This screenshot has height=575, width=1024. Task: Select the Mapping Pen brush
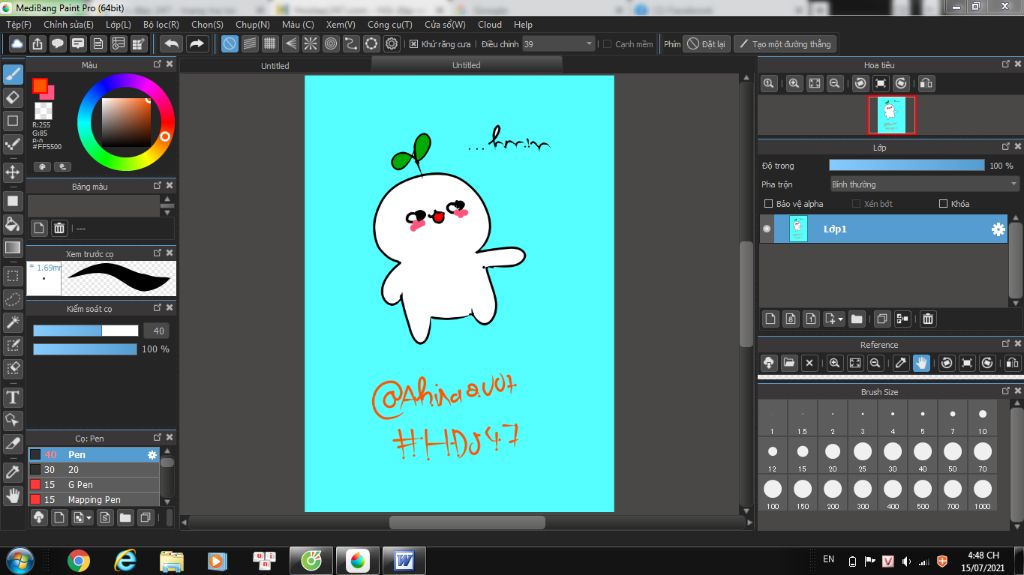94,500
